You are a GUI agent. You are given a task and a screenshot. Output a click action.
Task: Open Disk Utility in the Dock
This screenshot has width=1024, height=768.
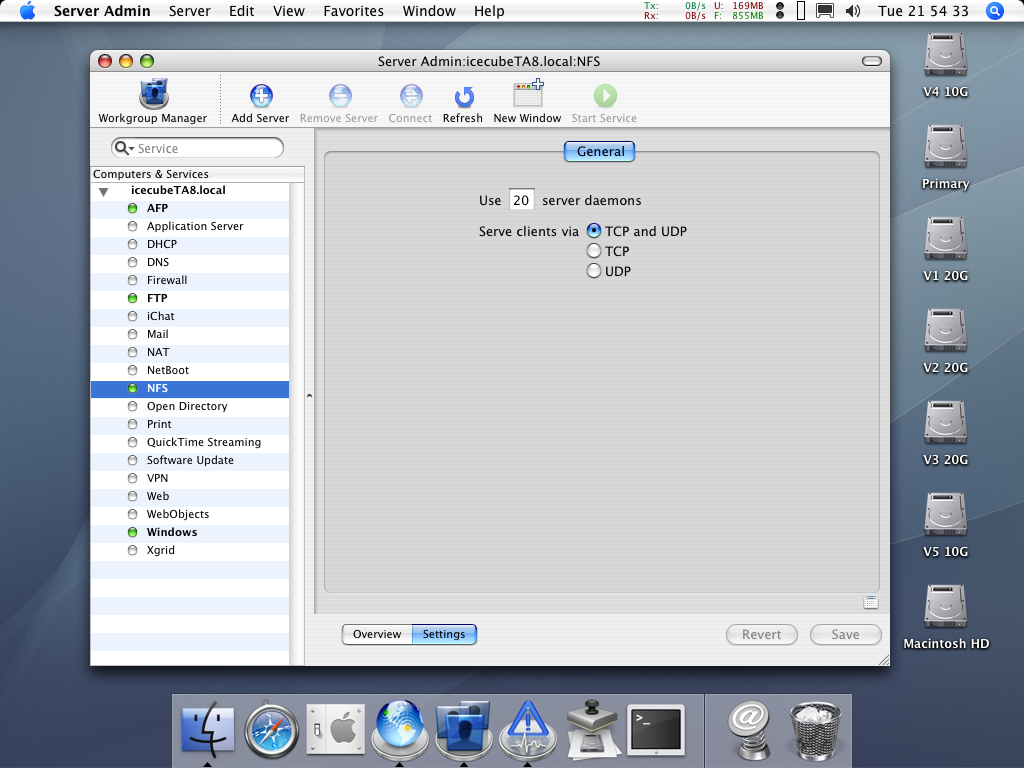(592, 729)
